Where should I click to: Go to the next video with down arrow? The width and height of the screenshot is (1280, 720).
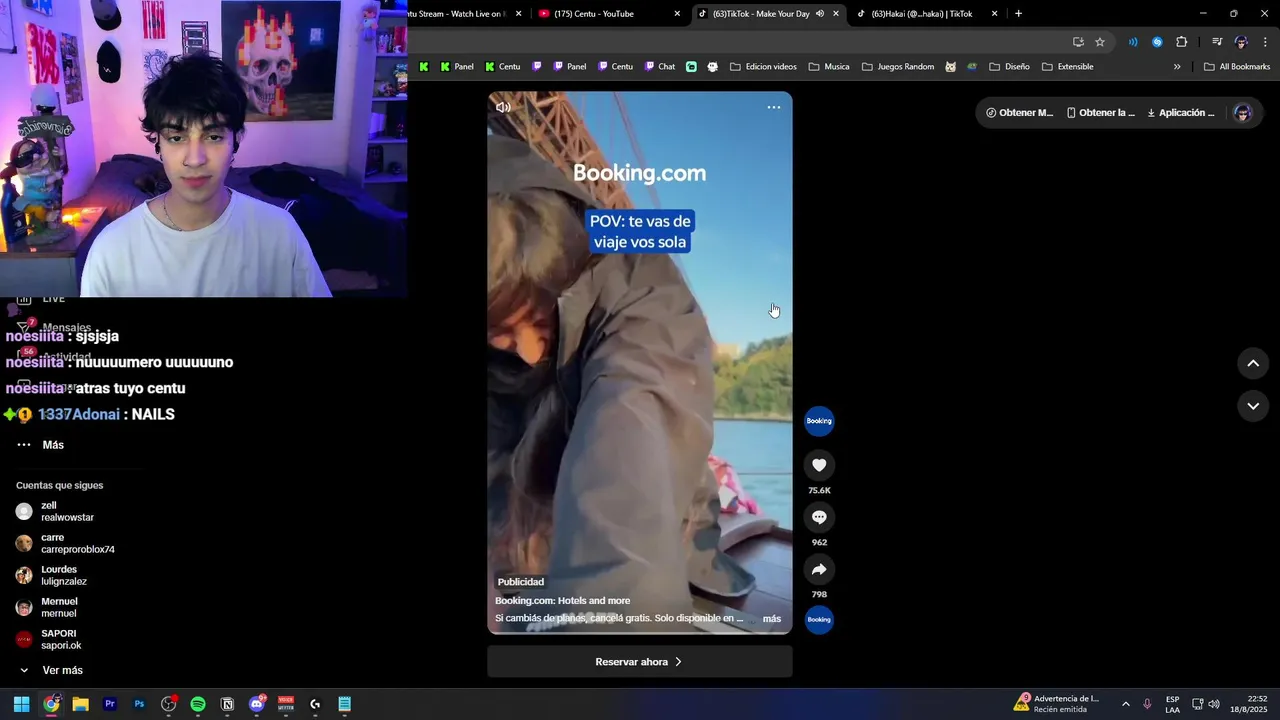point(1253,406)
